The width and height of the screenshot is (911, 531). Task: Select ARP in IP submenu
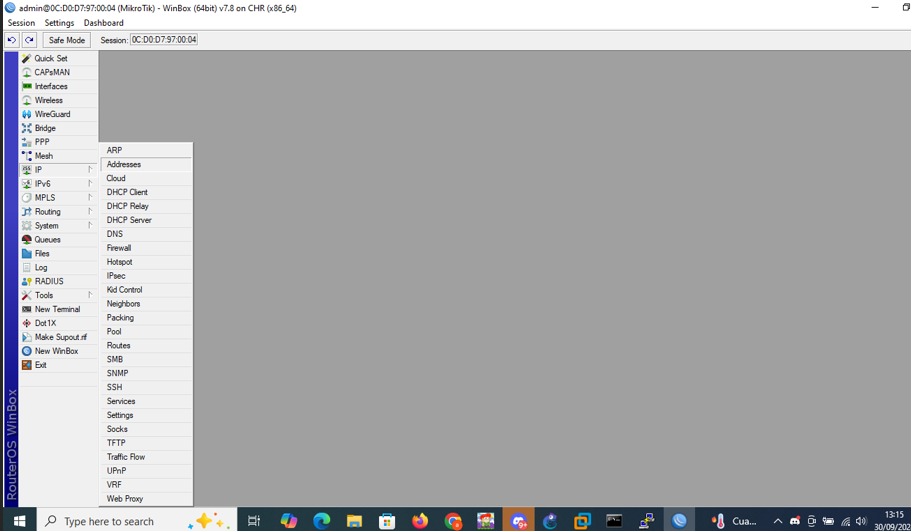(x=146, y=150)
